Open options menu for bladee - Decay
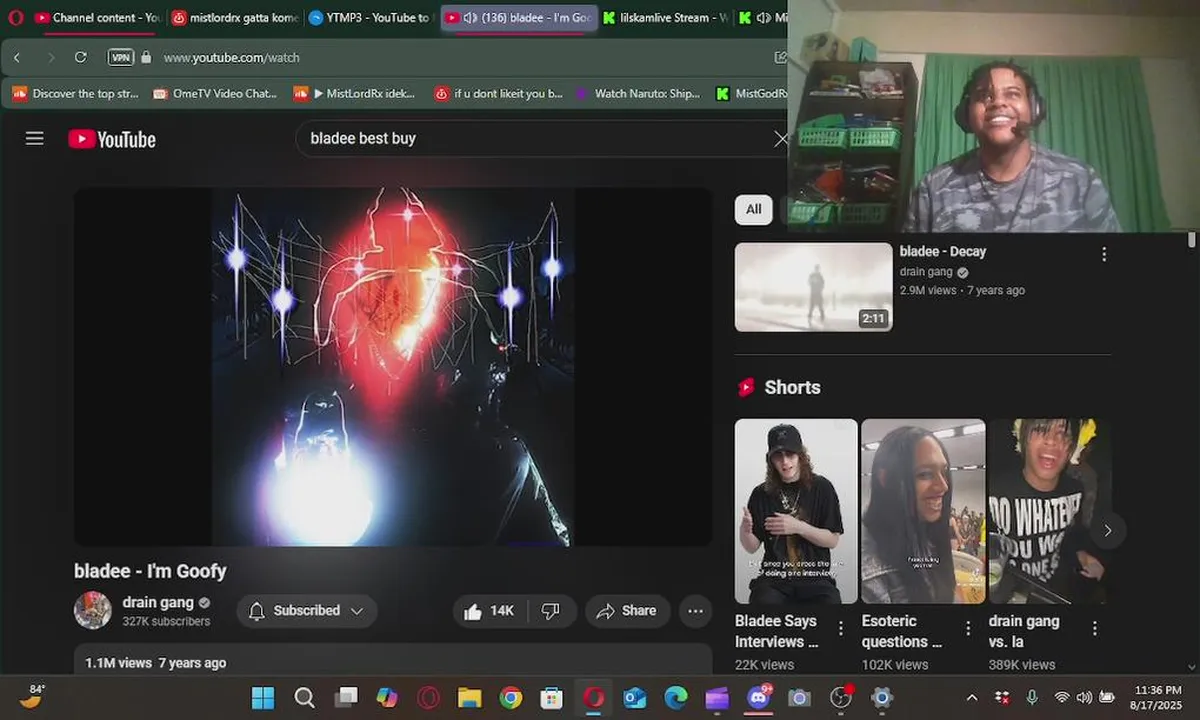The image size is (1200, 720). [1104, 255]
